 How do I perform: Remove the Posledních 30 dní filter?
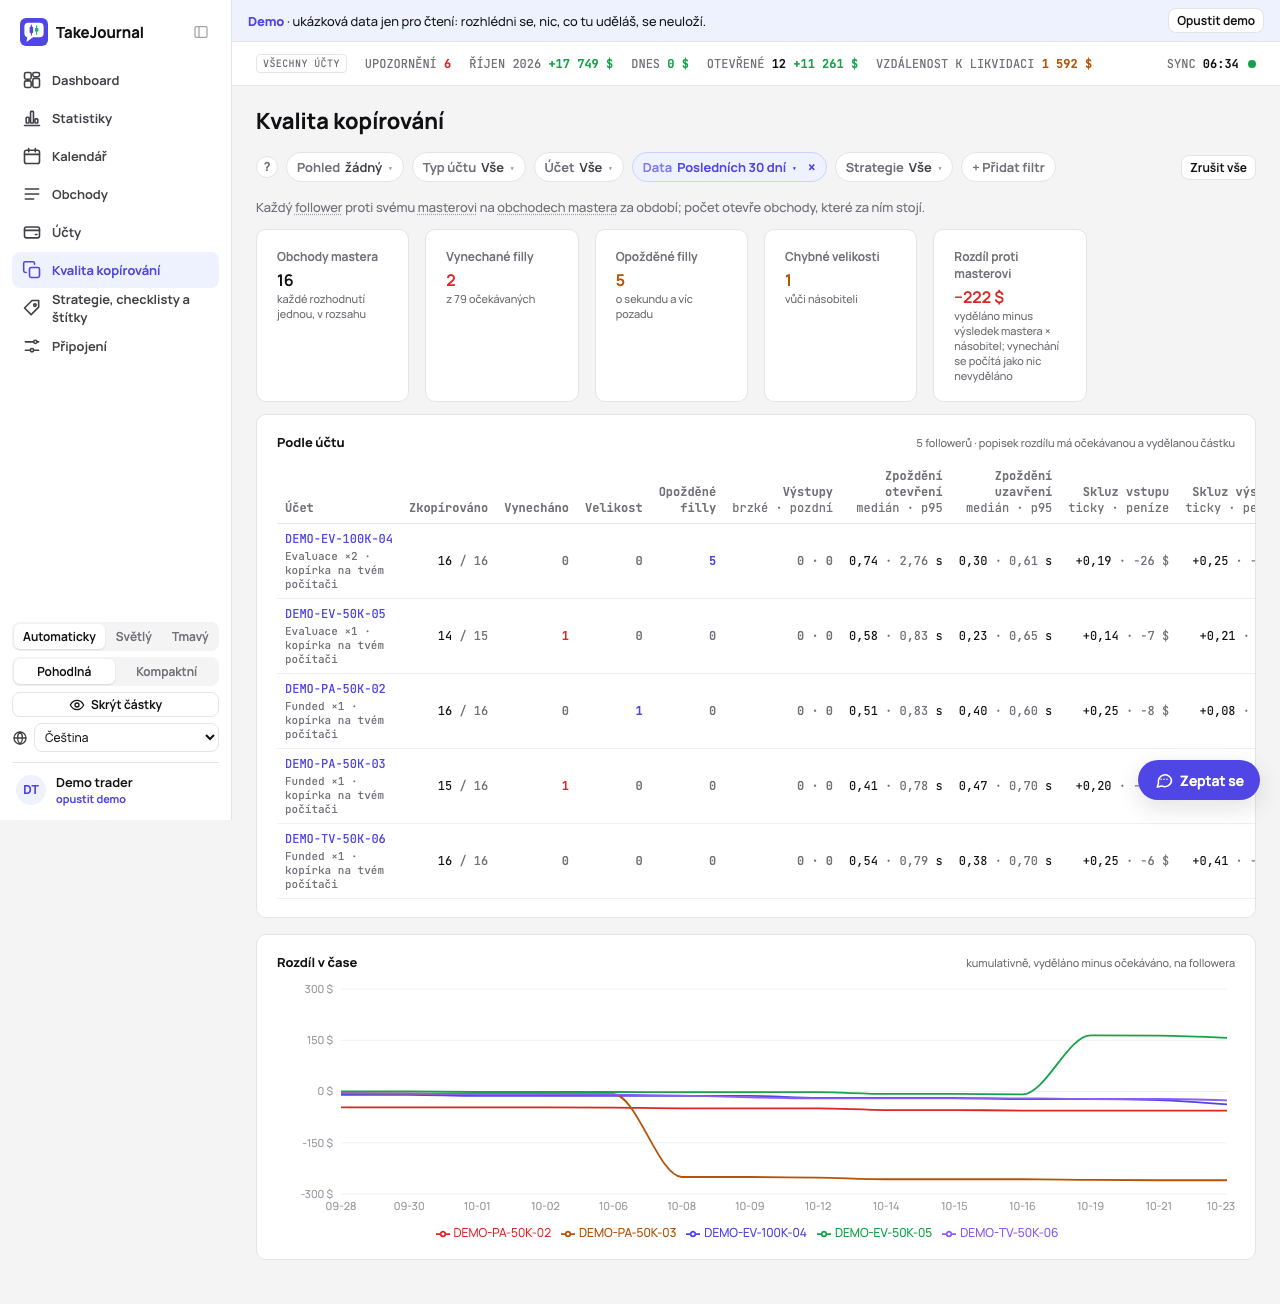pyautogui.click(x=812, y=167)
